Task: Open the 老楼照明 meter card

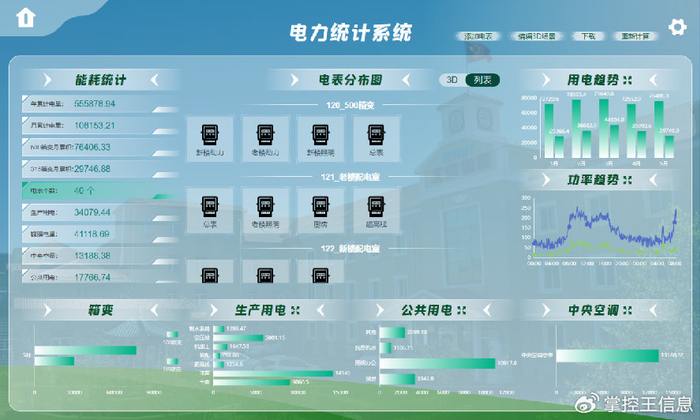Action: tap(265, 211)
